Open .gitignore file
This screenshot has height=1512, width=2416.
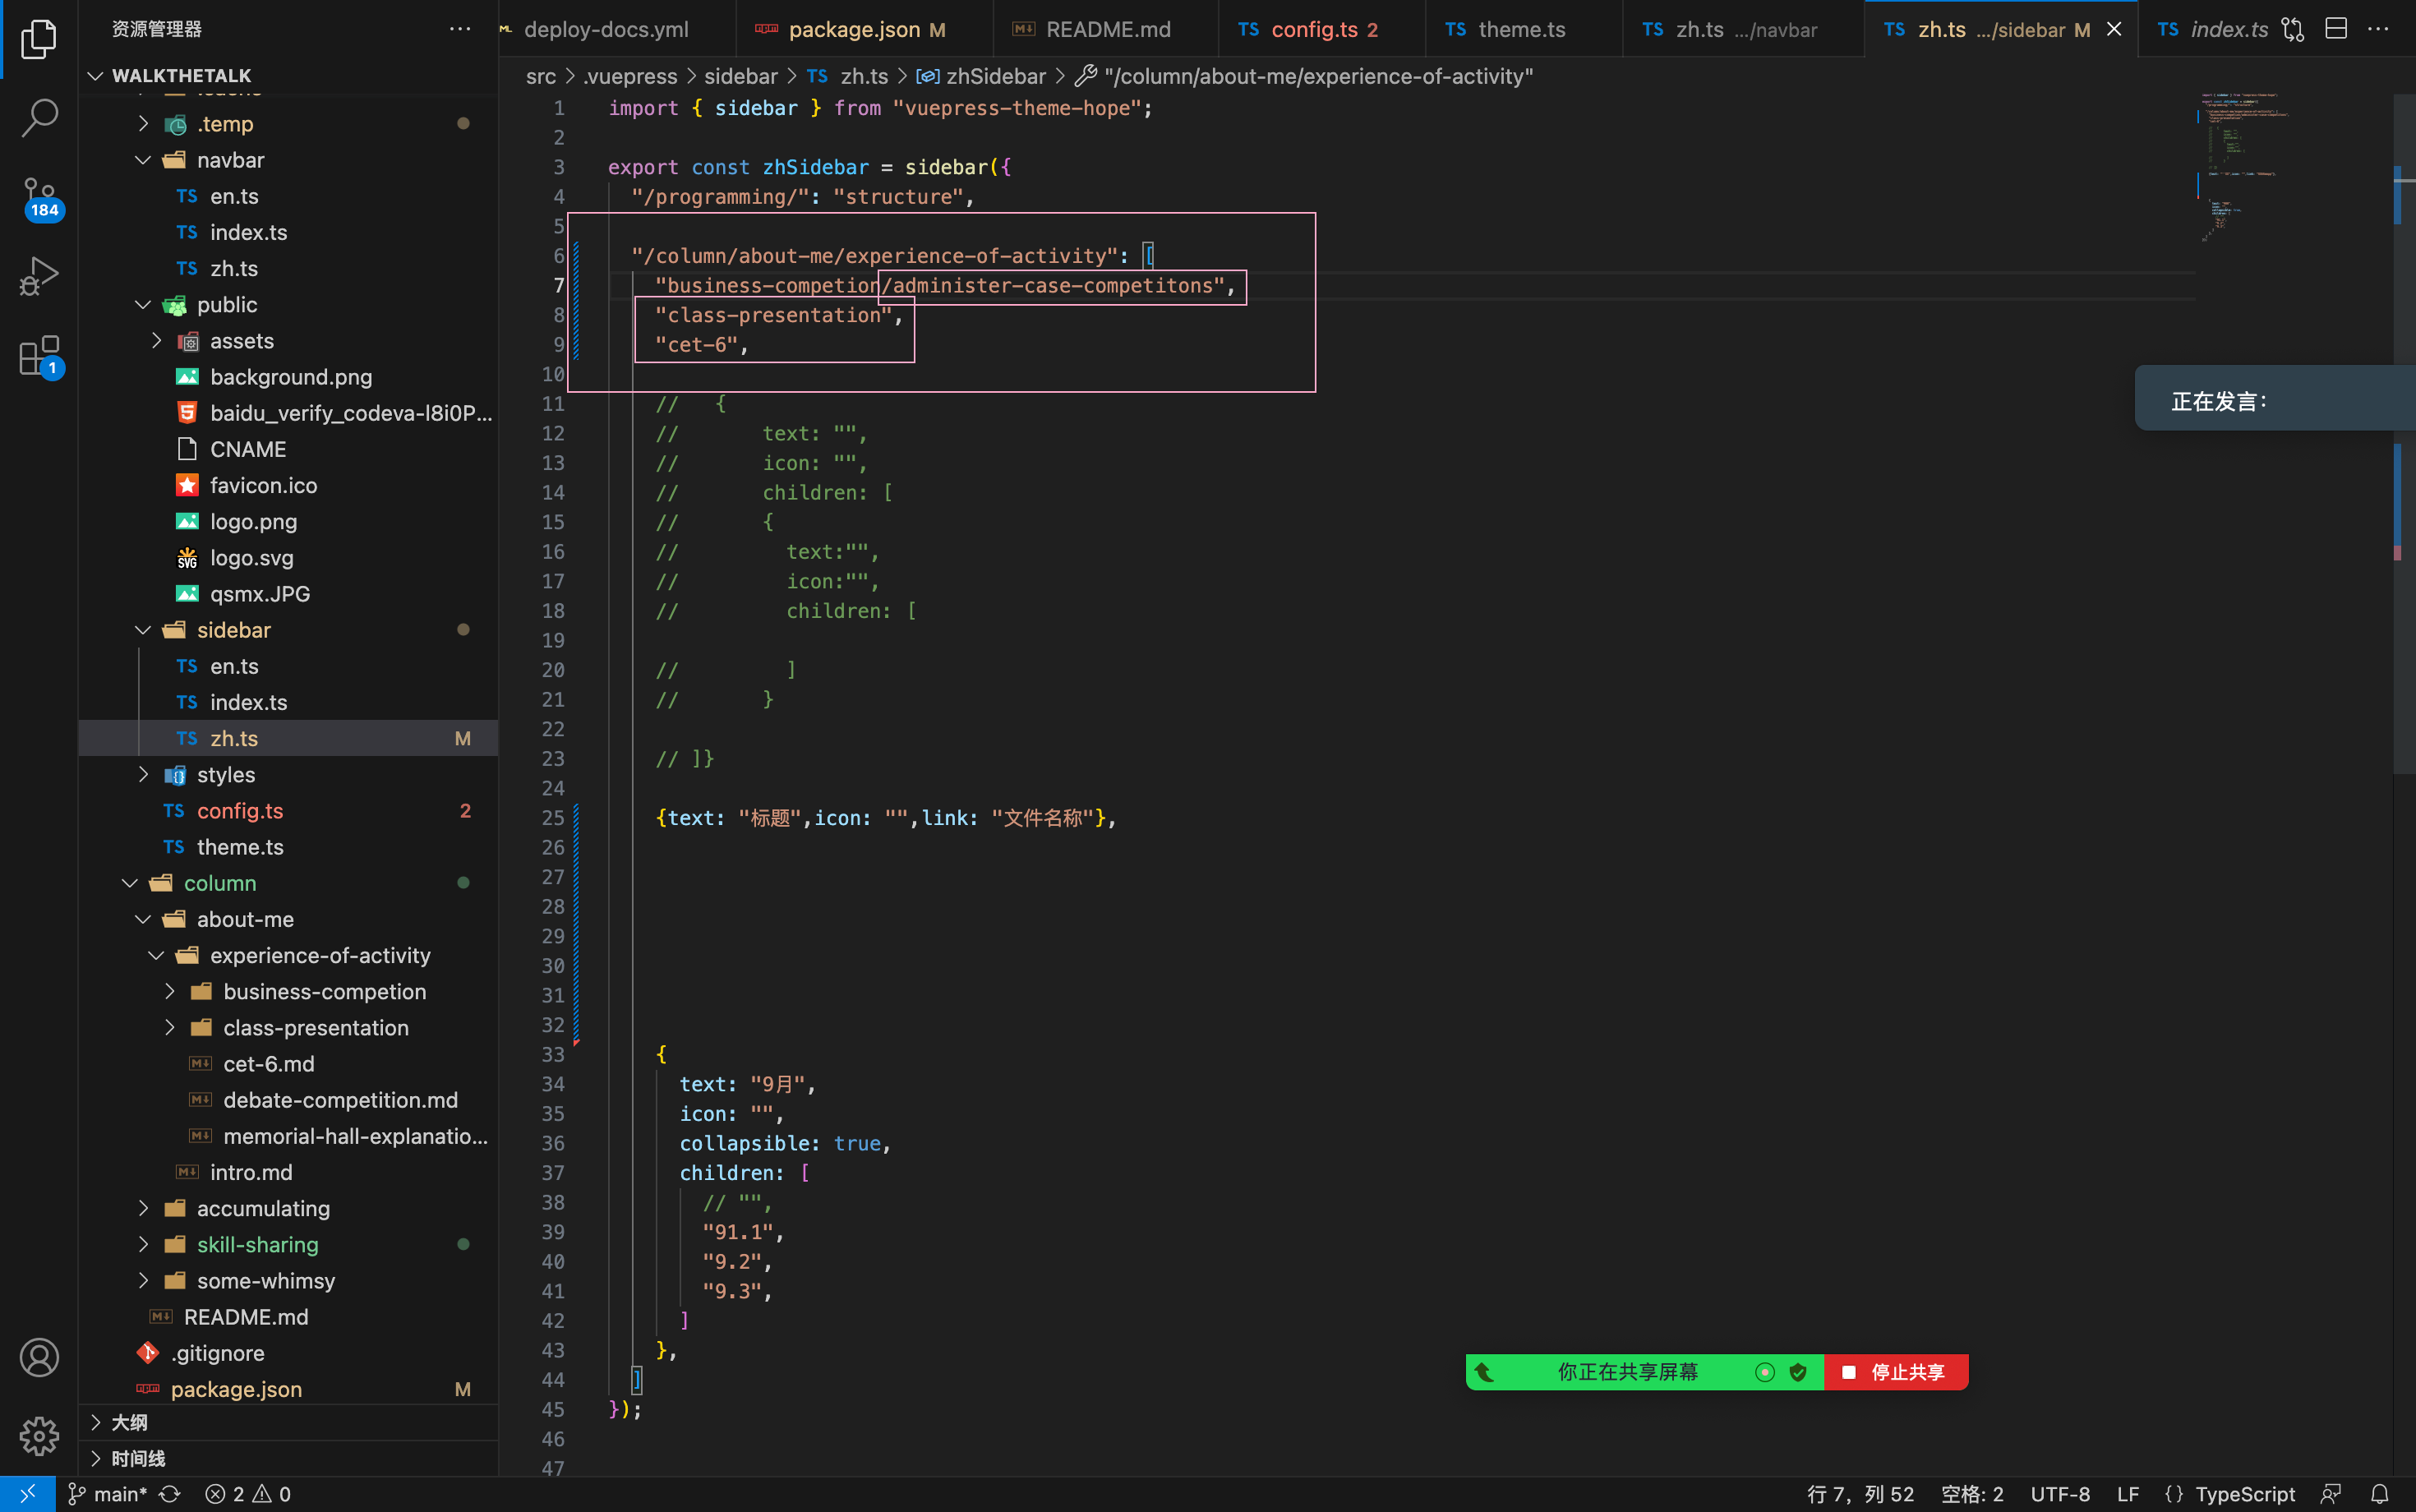(288, 1353)
